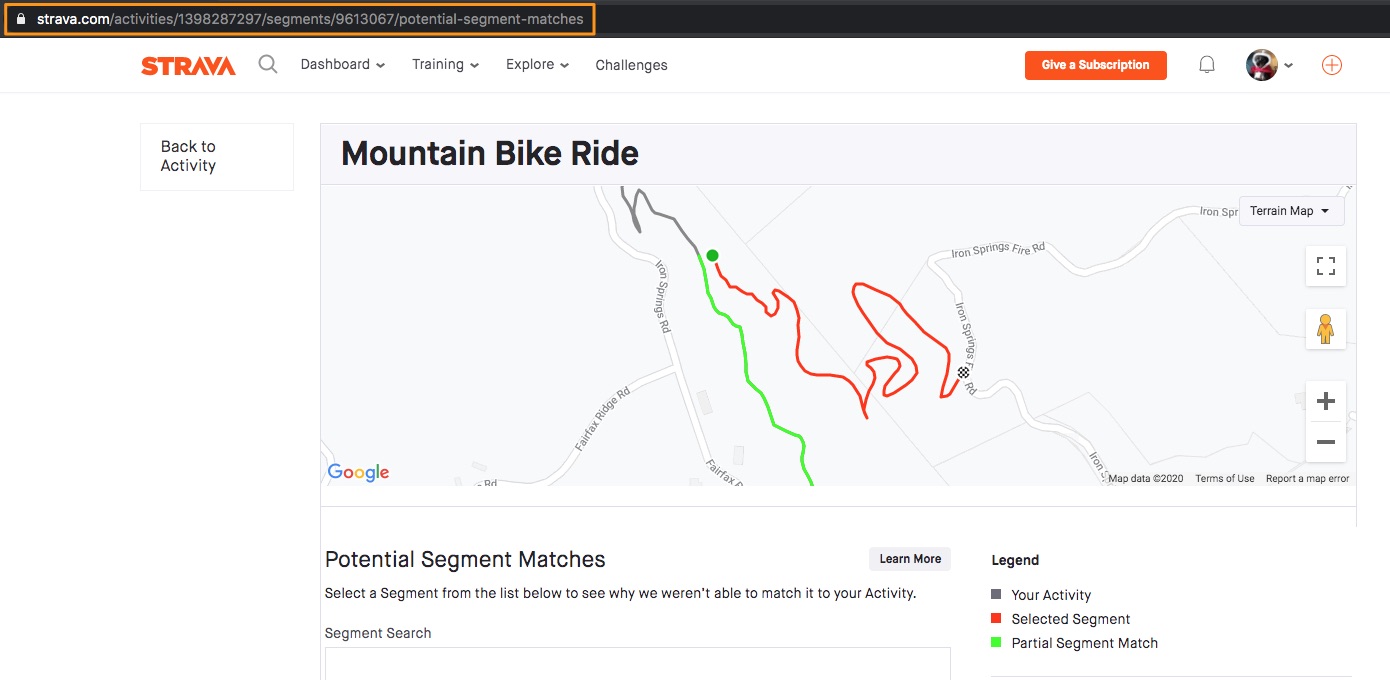Open the Terrain Map dropdown
The image size is (1390, 680).
point(1291,210)
